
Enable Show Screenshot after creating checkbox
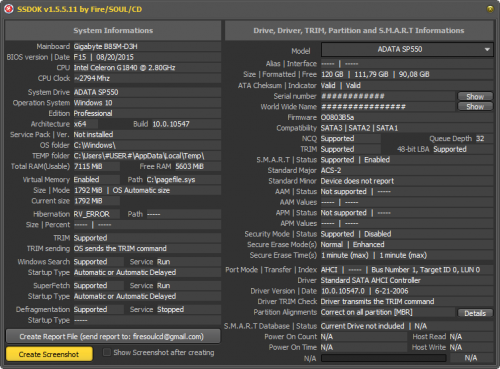click(107, 352)
